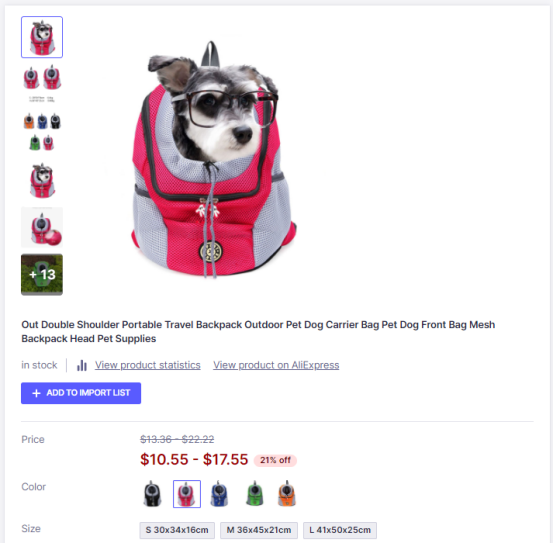The height and width of the screenshot is (544, 554).
Task: View the five color variants thumbnail
Action: point(42,131)
